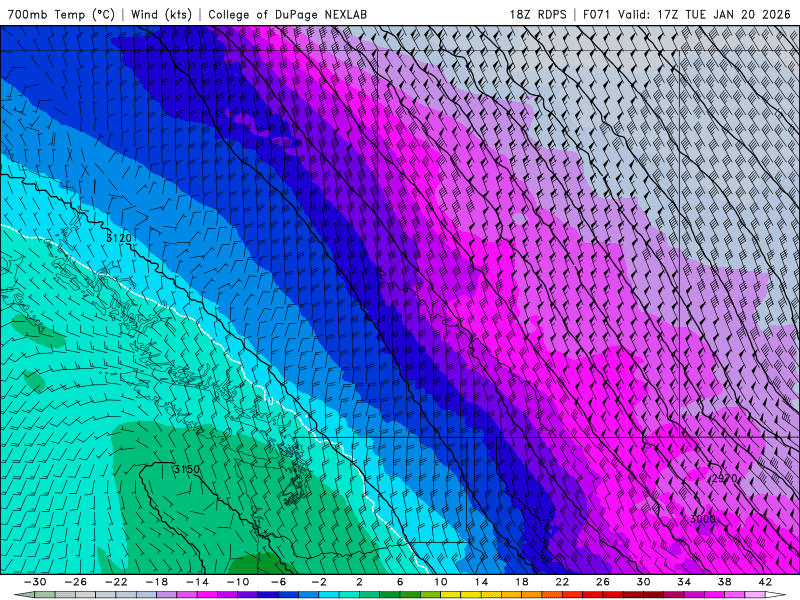Click the -14 colorbar tick label
Image resolution: width=800 pixels, height=600 pixels.
pos(197,582)
